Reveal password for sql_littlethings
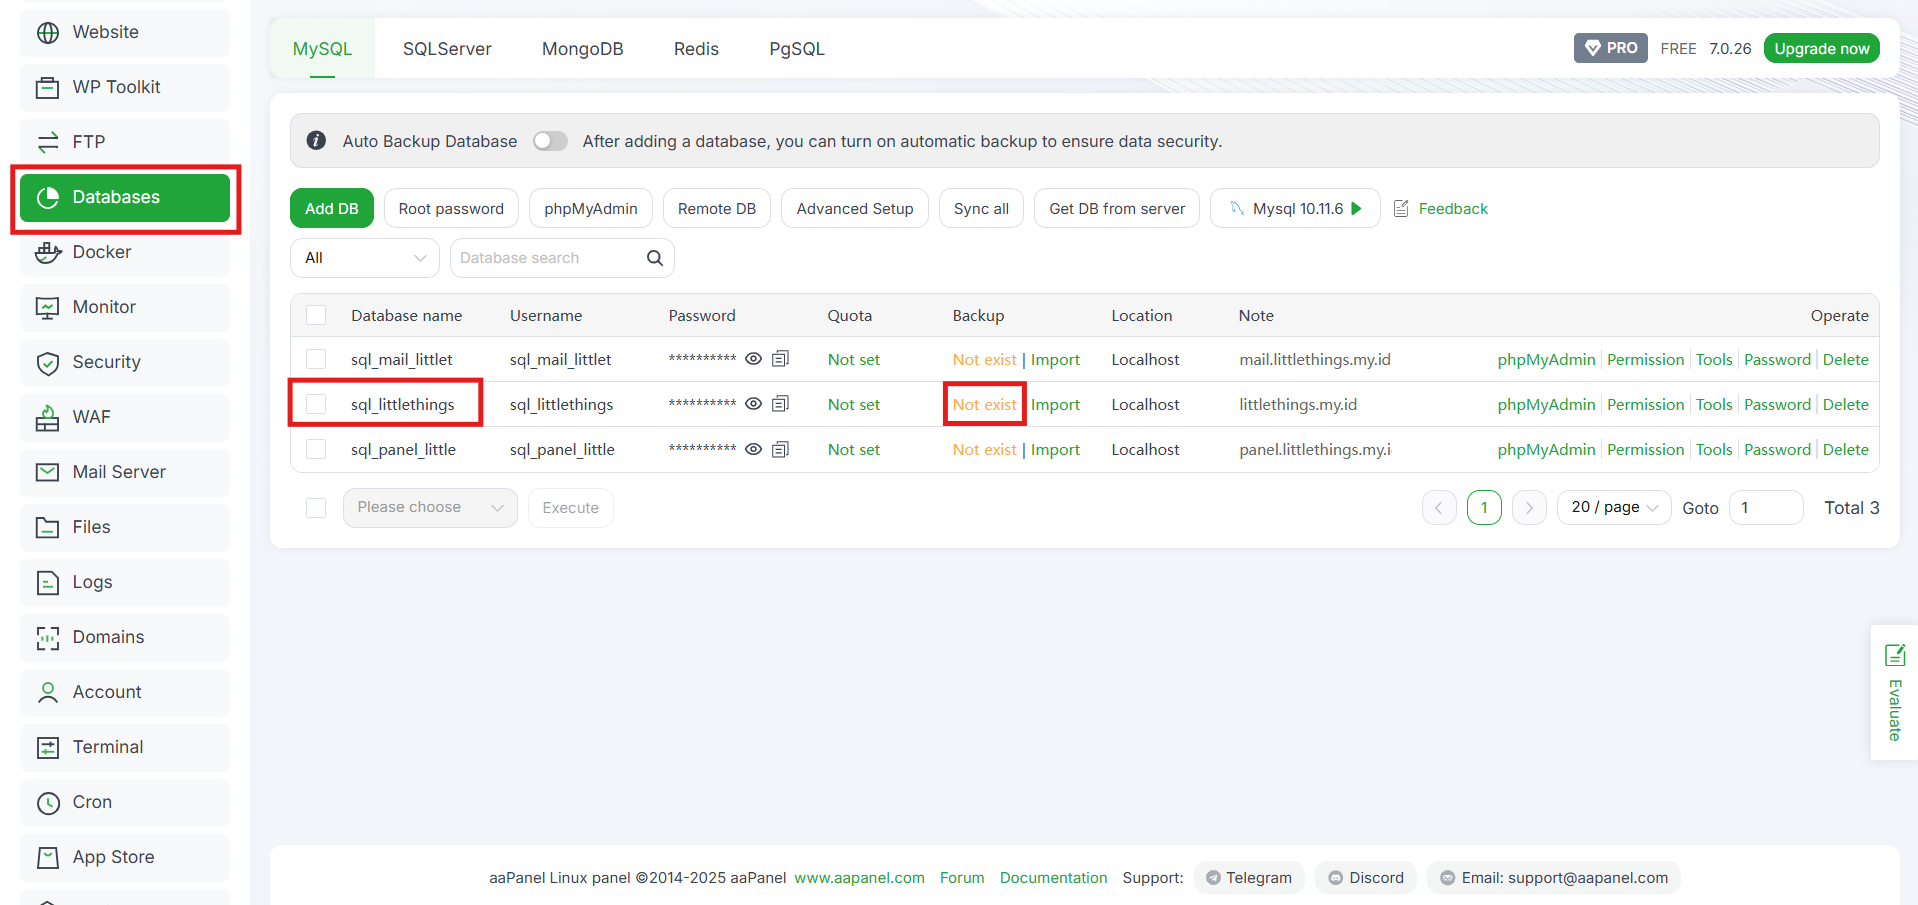The width and height of the screenshot is (1918, 905). pyautogui.click(x=754, y=404)
